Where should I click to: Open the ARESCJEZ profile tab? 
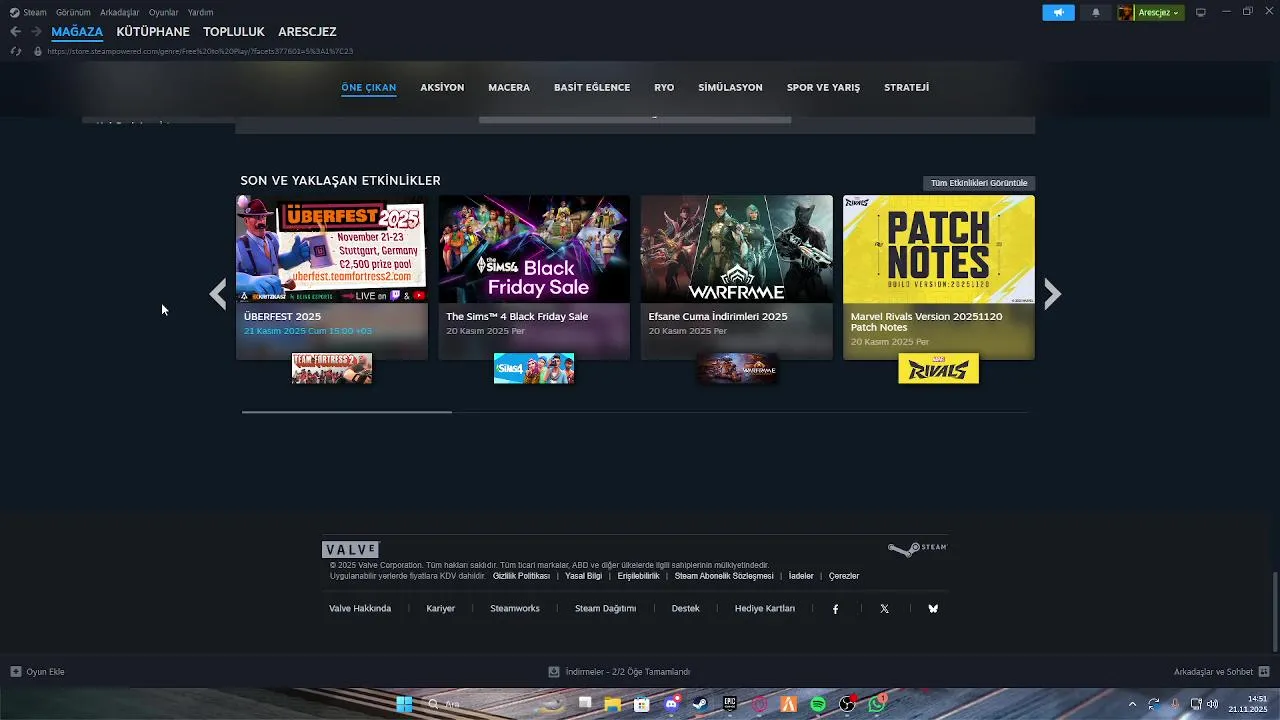pyautogui.click(x=307, y=32)
